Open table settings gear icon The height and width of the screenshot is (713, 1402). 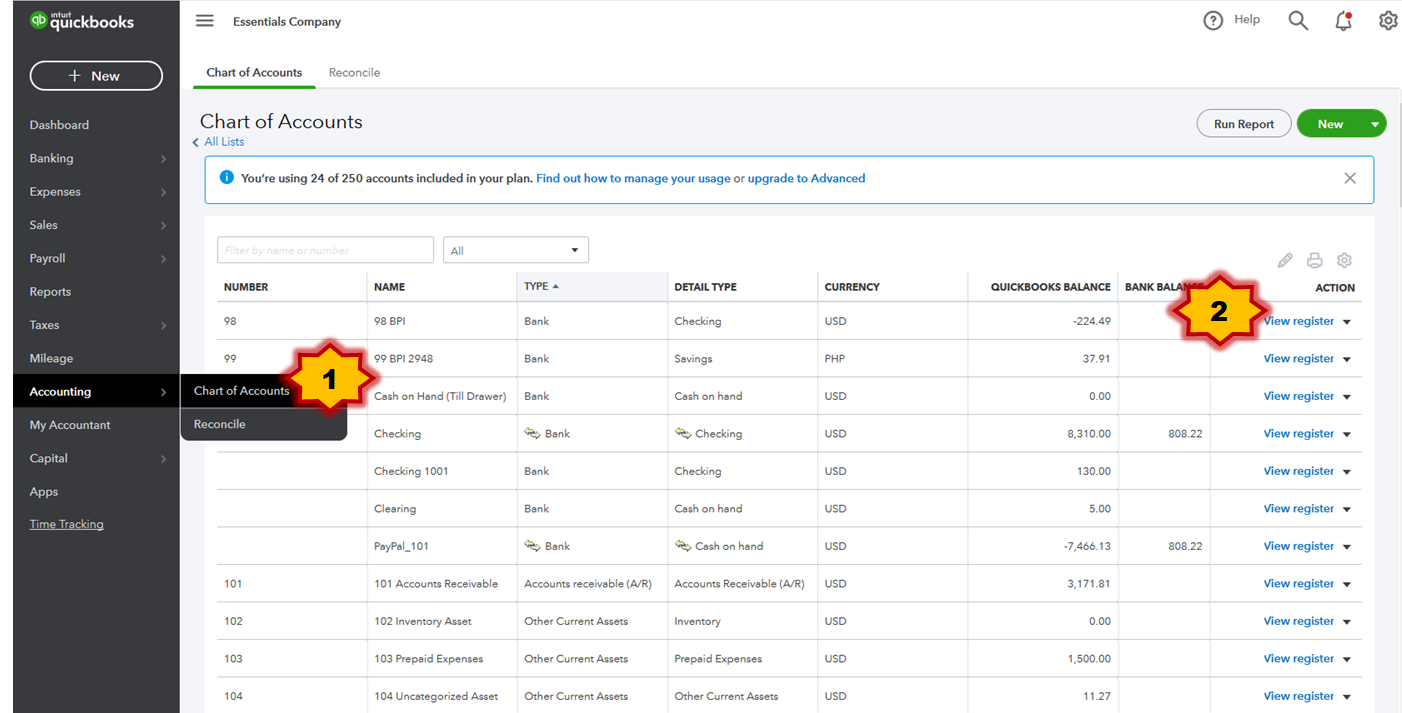[x=1344, y=260]
